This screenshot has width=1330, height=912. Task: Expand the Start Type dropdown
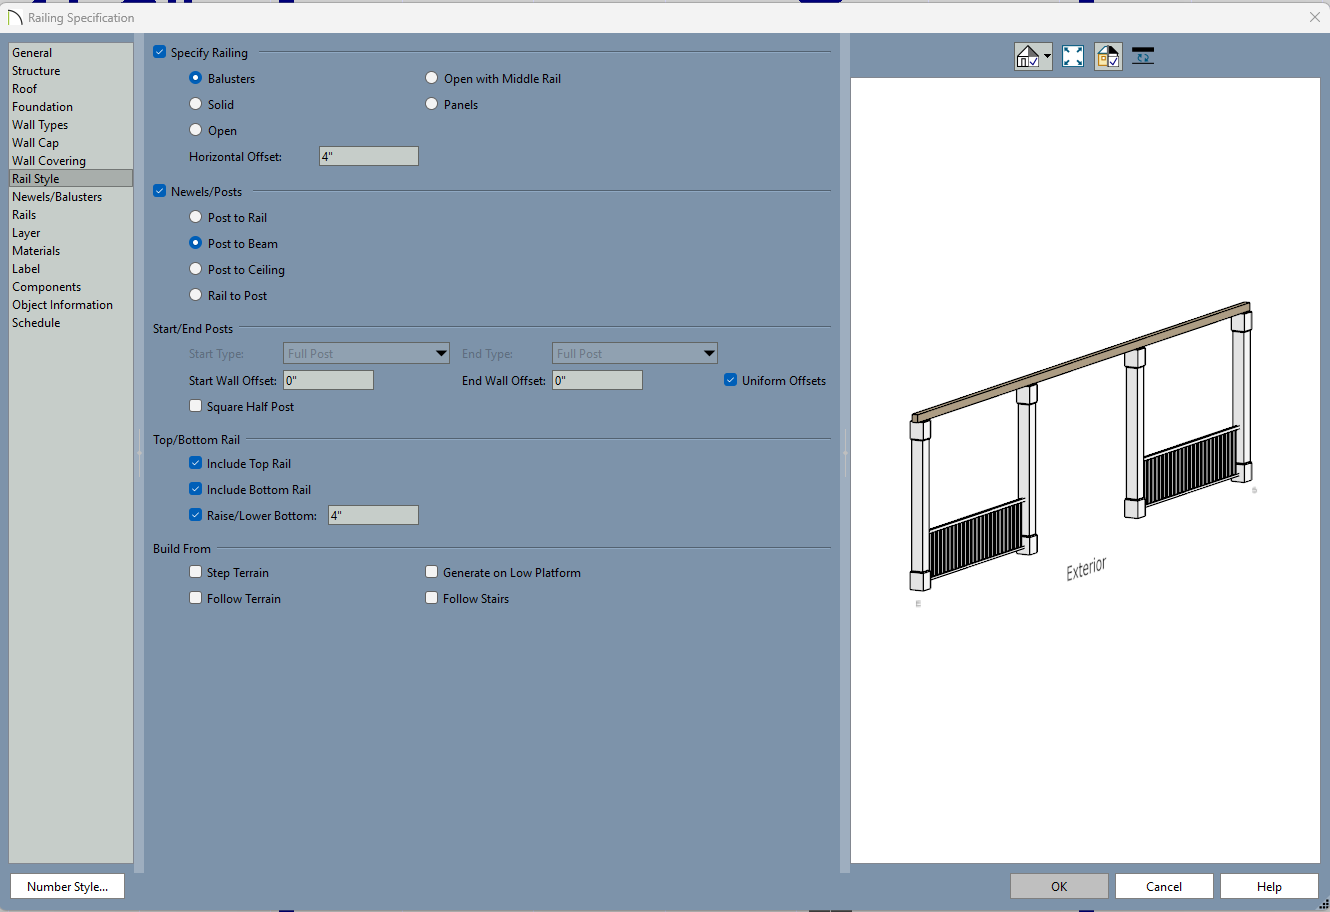[441, 354]
